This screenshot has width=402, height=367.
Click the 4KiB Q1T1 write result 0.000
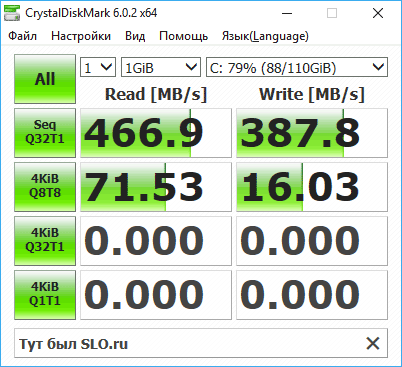312,295
